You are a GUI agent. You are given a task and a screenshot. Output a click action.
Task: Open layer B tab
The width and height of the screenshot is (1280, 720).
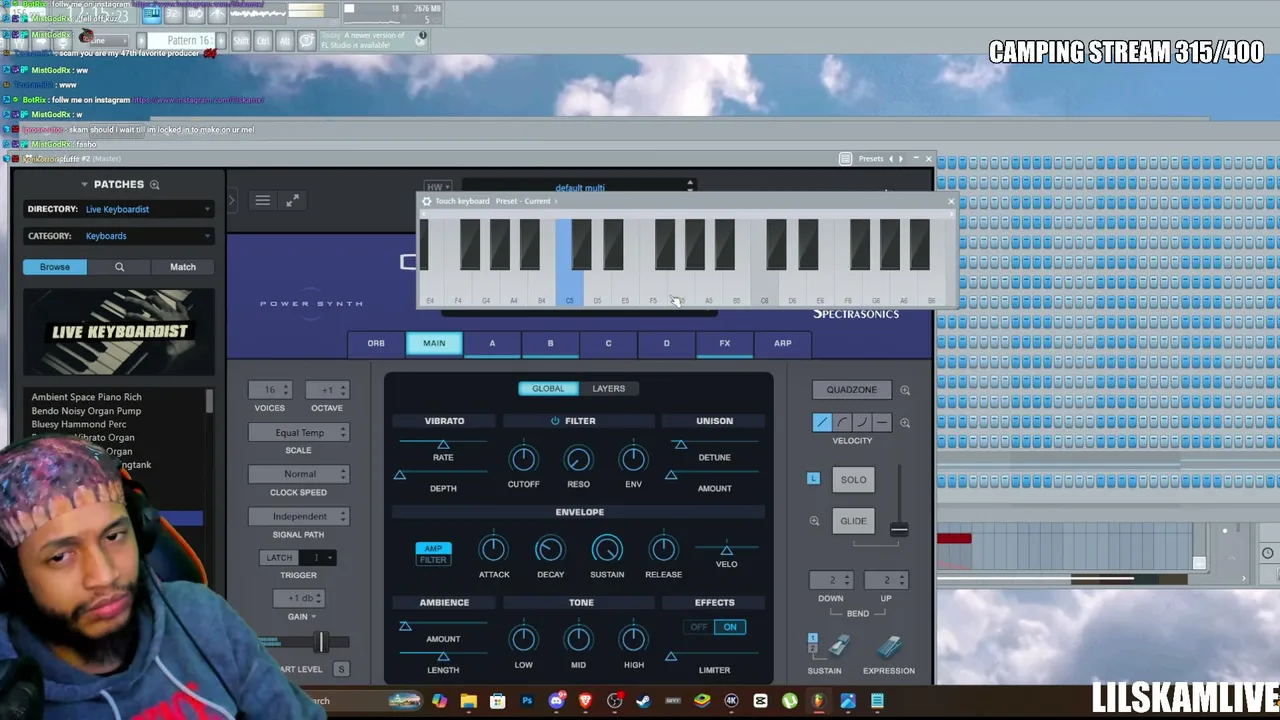pos(550,344)
